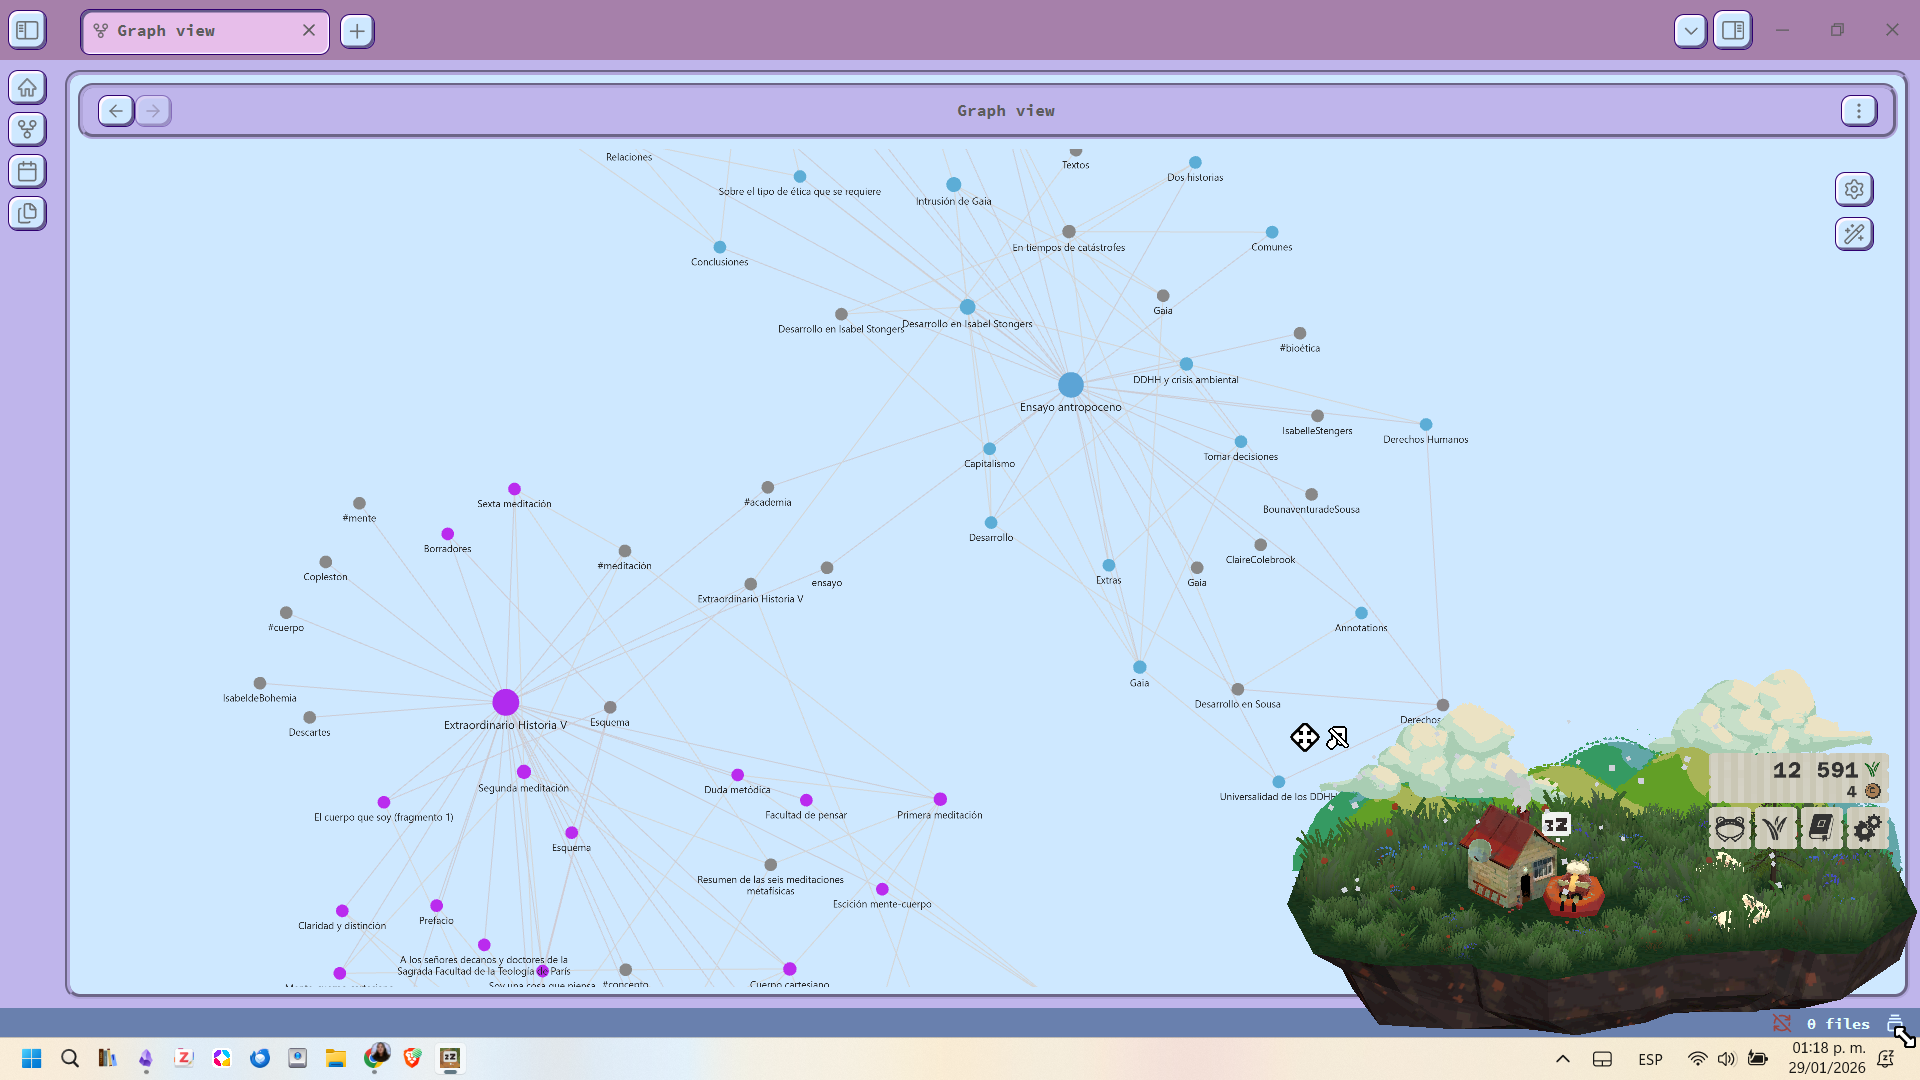Show hidden system tray icons chevron
Viewport: 1920px width, 1080px height.
coord(1563,1059)
